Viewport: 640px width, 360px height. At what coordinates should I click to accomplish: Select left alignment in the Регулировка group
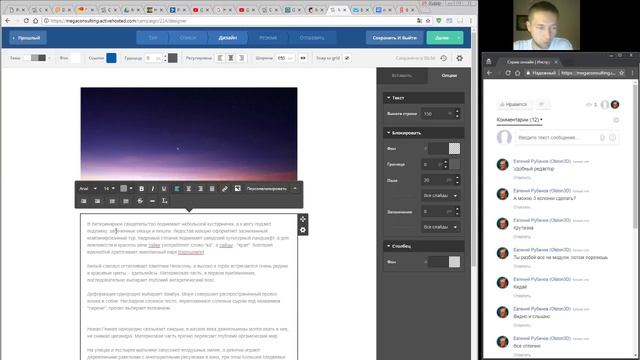coord(220,58)
